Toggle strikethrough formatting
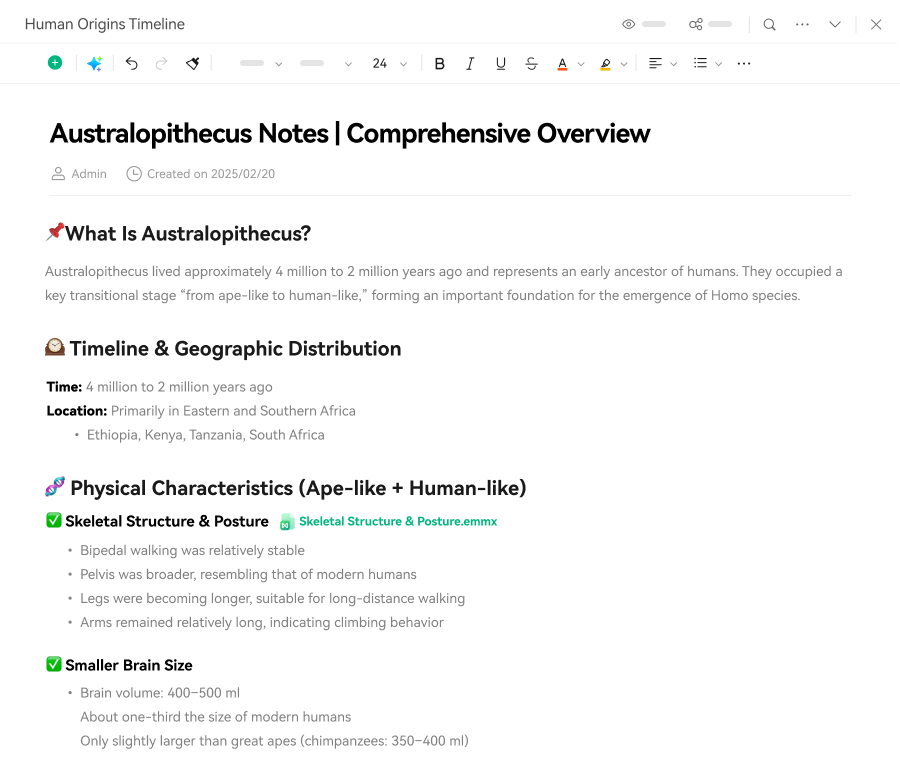The width and height of the screenshot is (900, 762). tap(532, 64)
